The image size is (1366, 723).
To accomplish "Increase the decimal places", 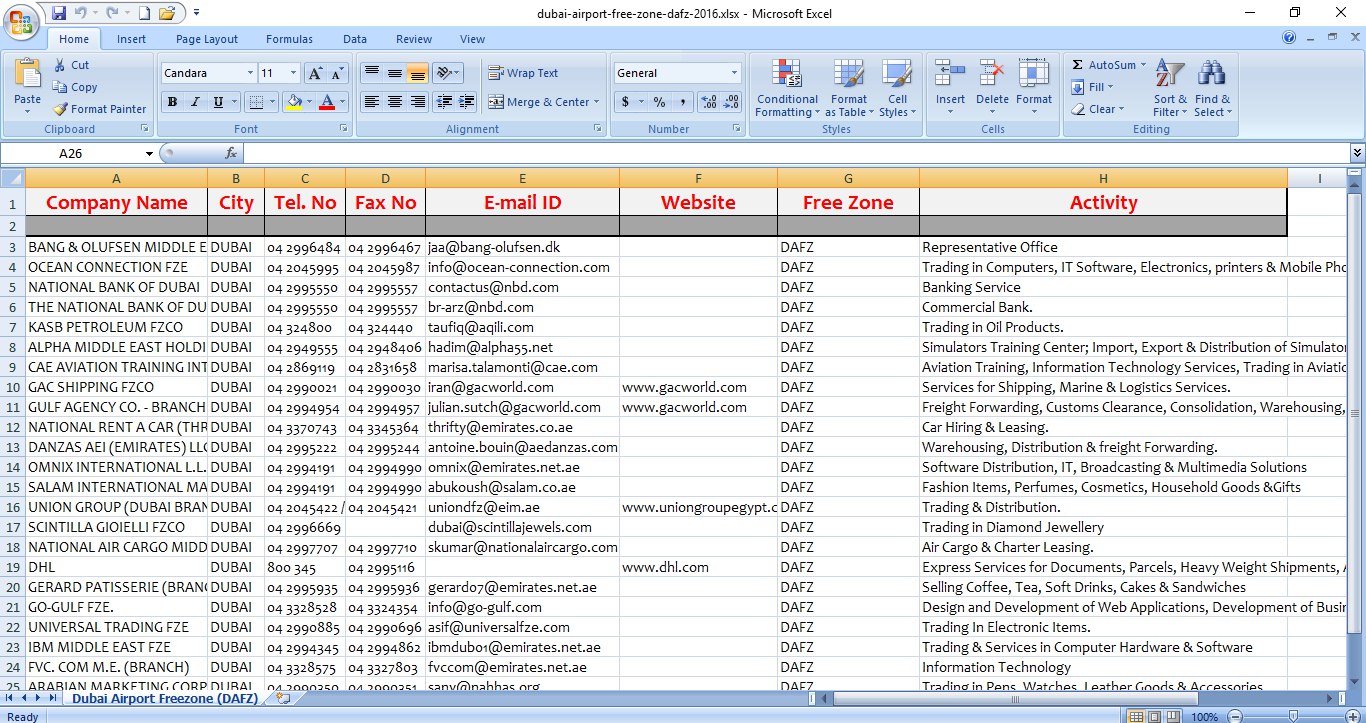I will pos(709,102).
